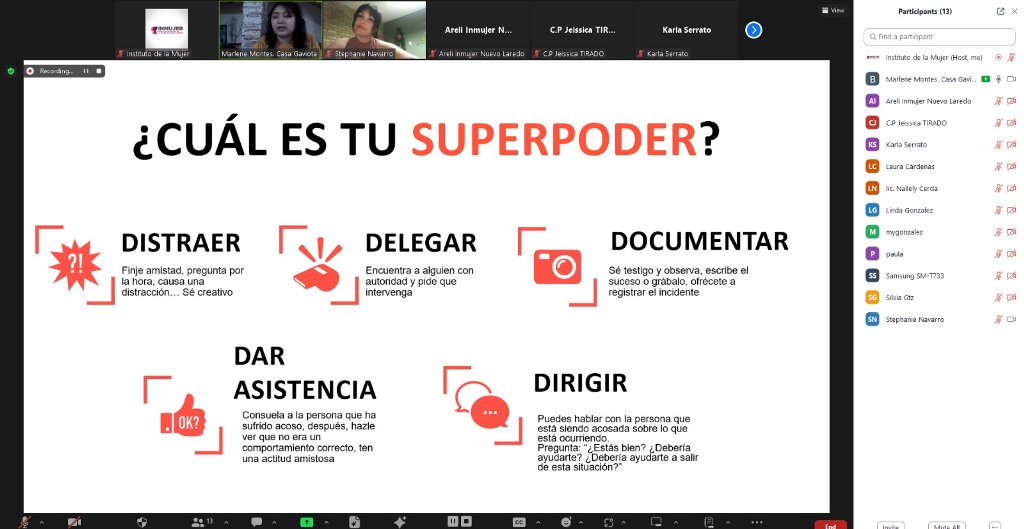Image resolution: width=1024 pixels, height=529 pixels.
Task: Select the Stephanie Navarro video thumbnail
Action: [375, 30]
